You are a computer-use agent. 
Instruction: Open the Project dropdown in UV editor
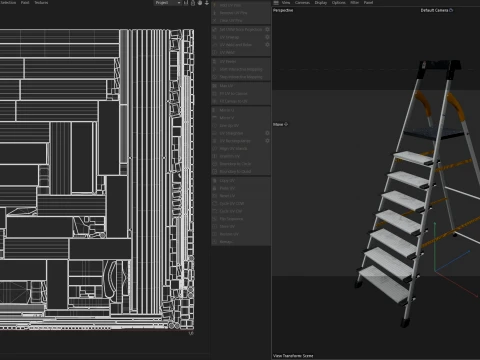(168, 3)
